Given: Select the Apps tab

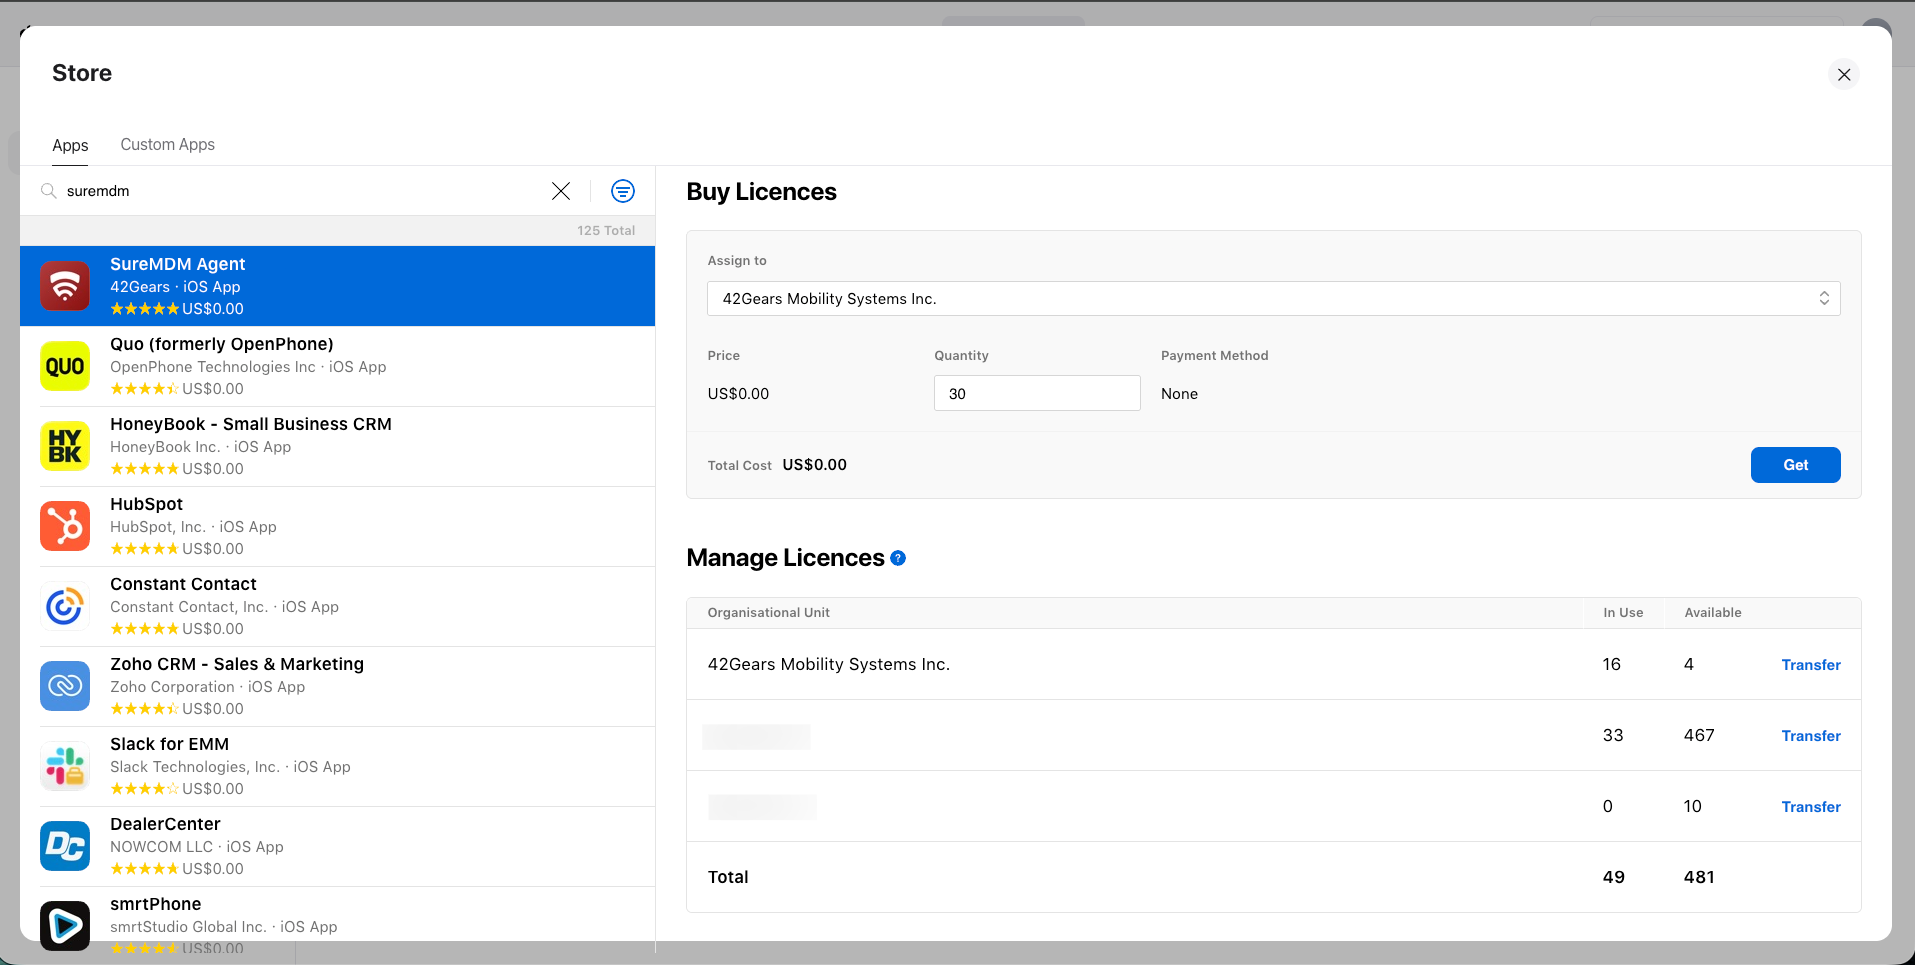Looking at the screenshot, I should (x=70, y=145).
